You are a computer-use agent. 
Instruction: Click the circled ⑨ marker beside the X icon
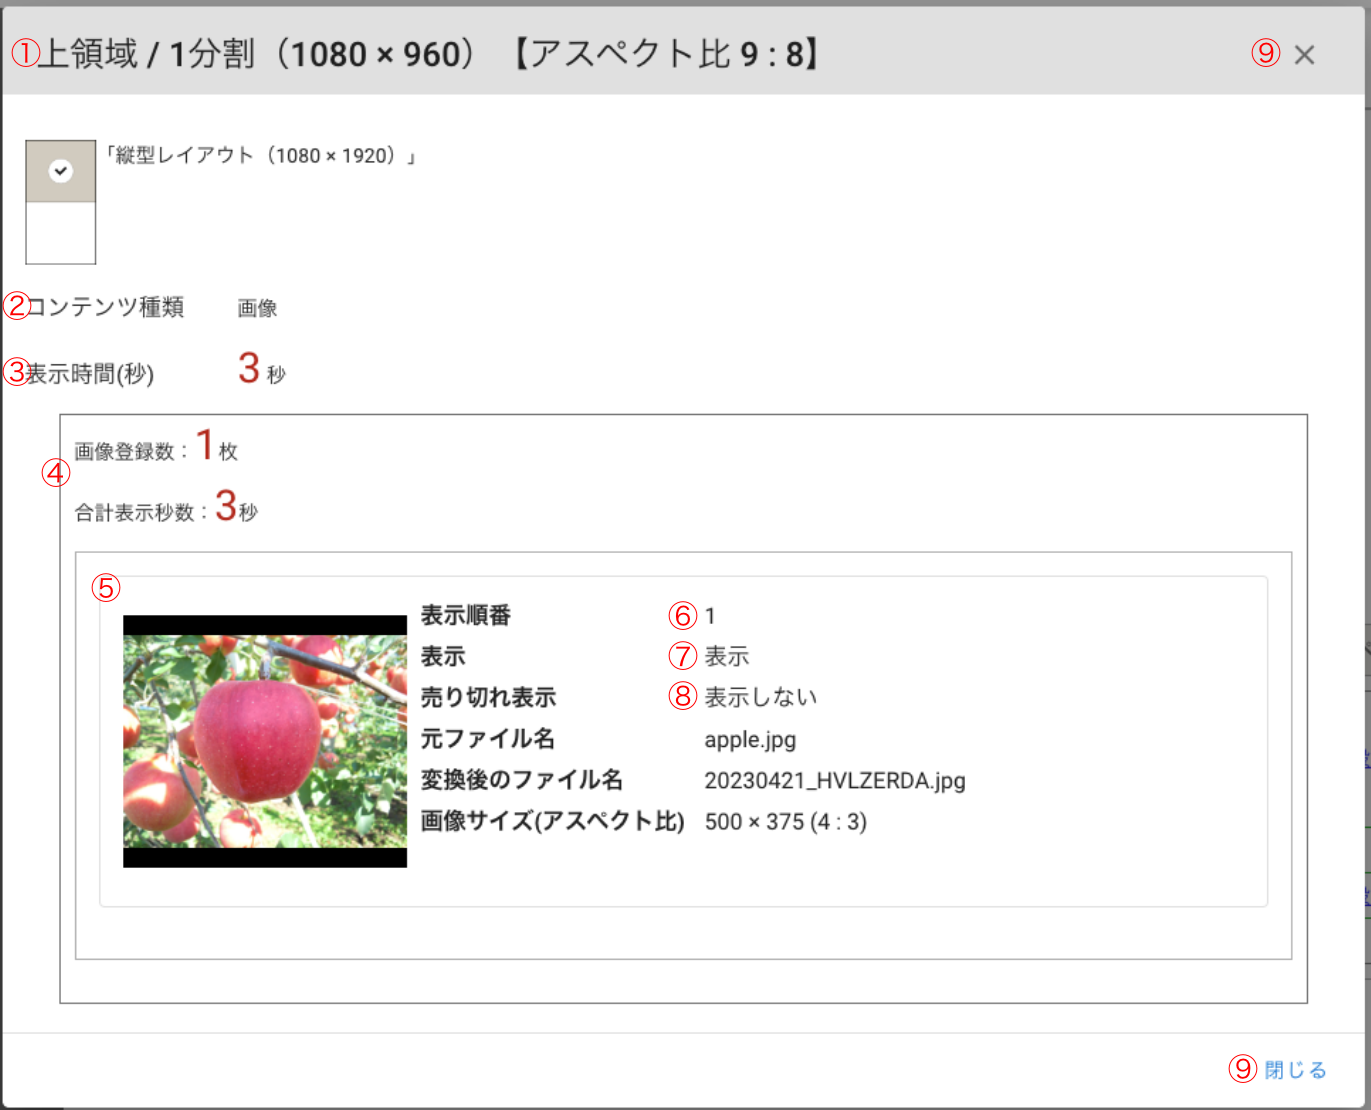coord(1266,53)
